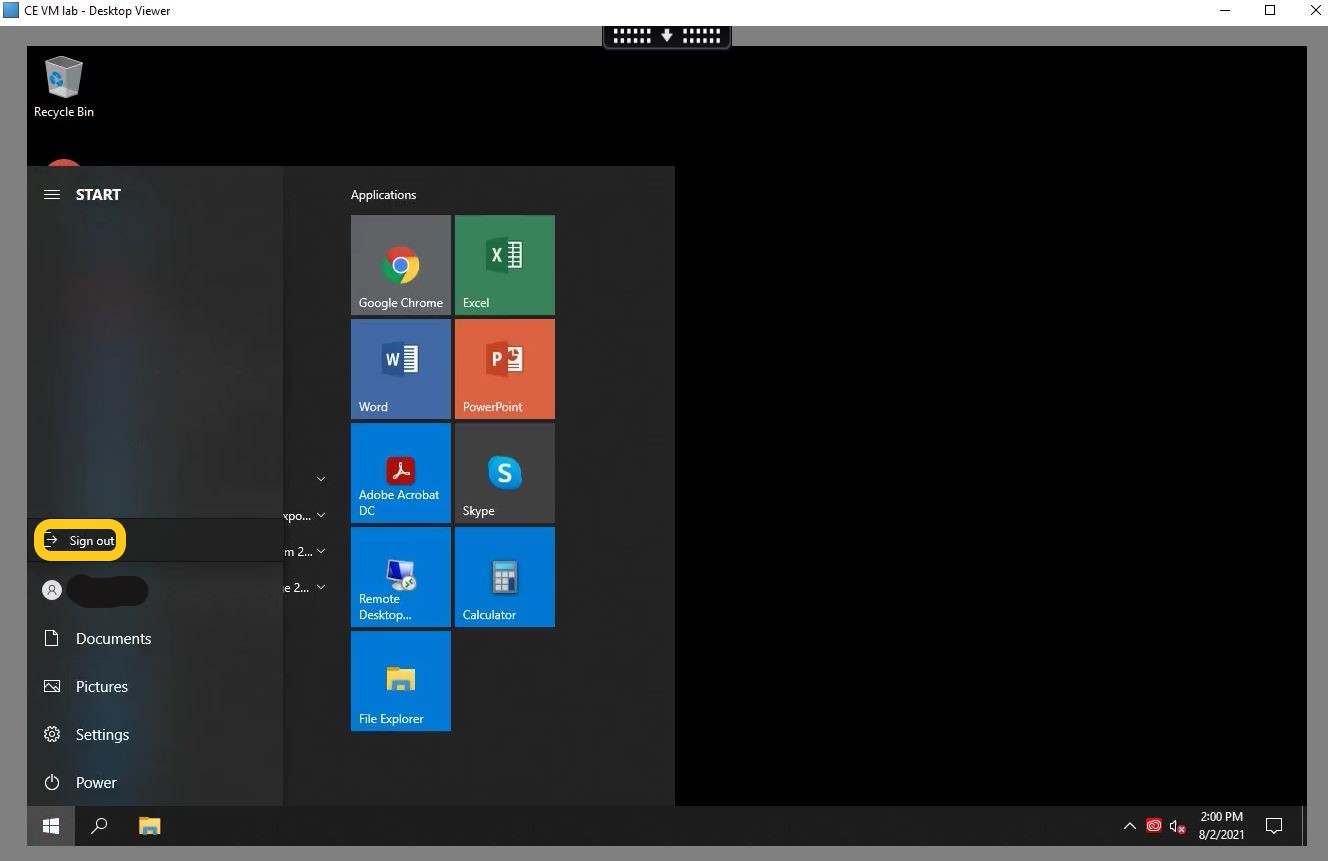Image resolution: width=1328 pixels, height=861 pixels.
Task: Open File Explorer from the taskbar
Action: (x=149, y=826)
